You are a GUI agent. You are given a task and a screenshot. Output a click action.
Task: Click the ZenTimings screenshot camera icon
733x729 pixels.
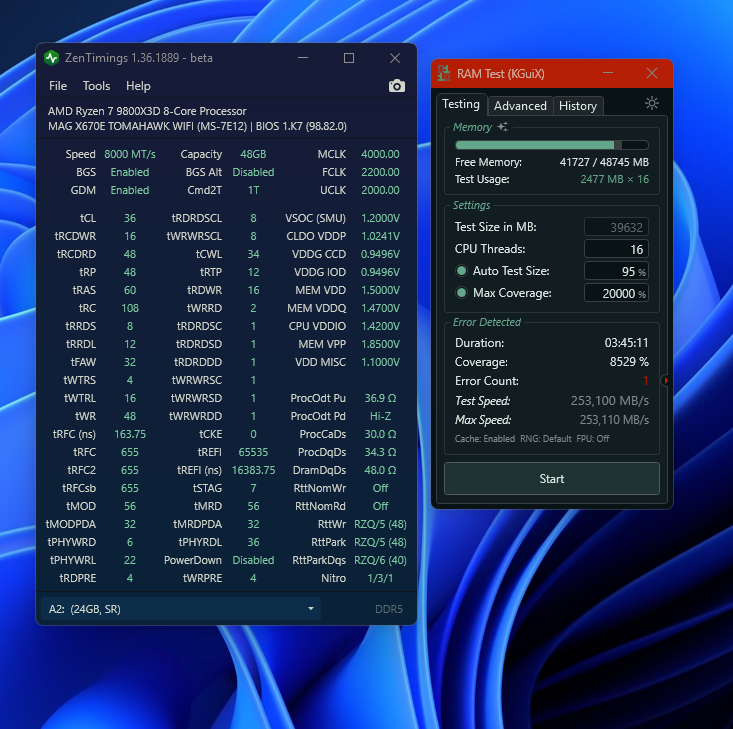396,86
